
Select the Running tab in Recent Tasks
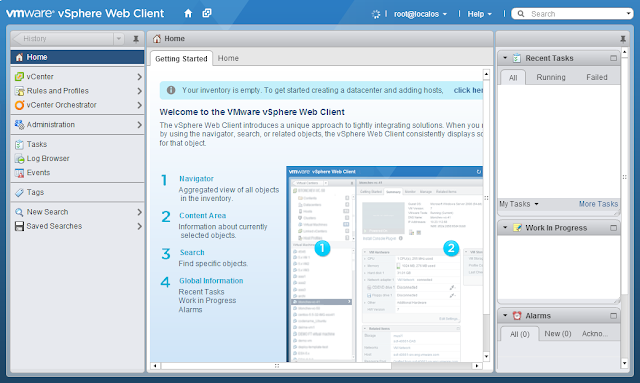coord(551,77)
